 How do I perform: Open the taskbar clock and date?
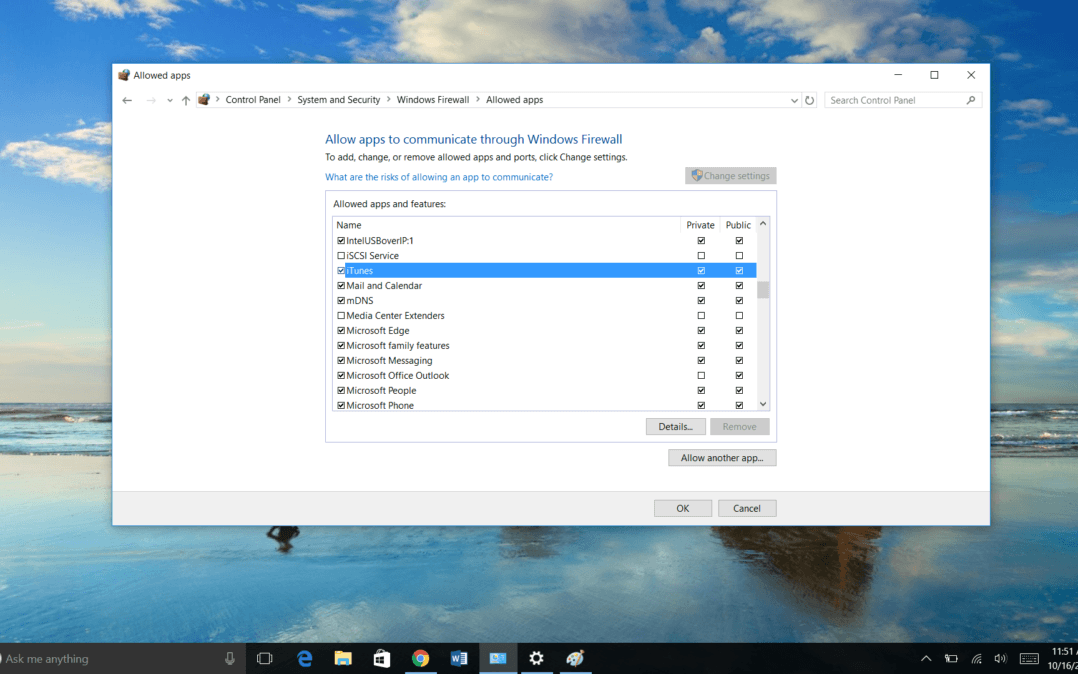[x=1064, y=658]
